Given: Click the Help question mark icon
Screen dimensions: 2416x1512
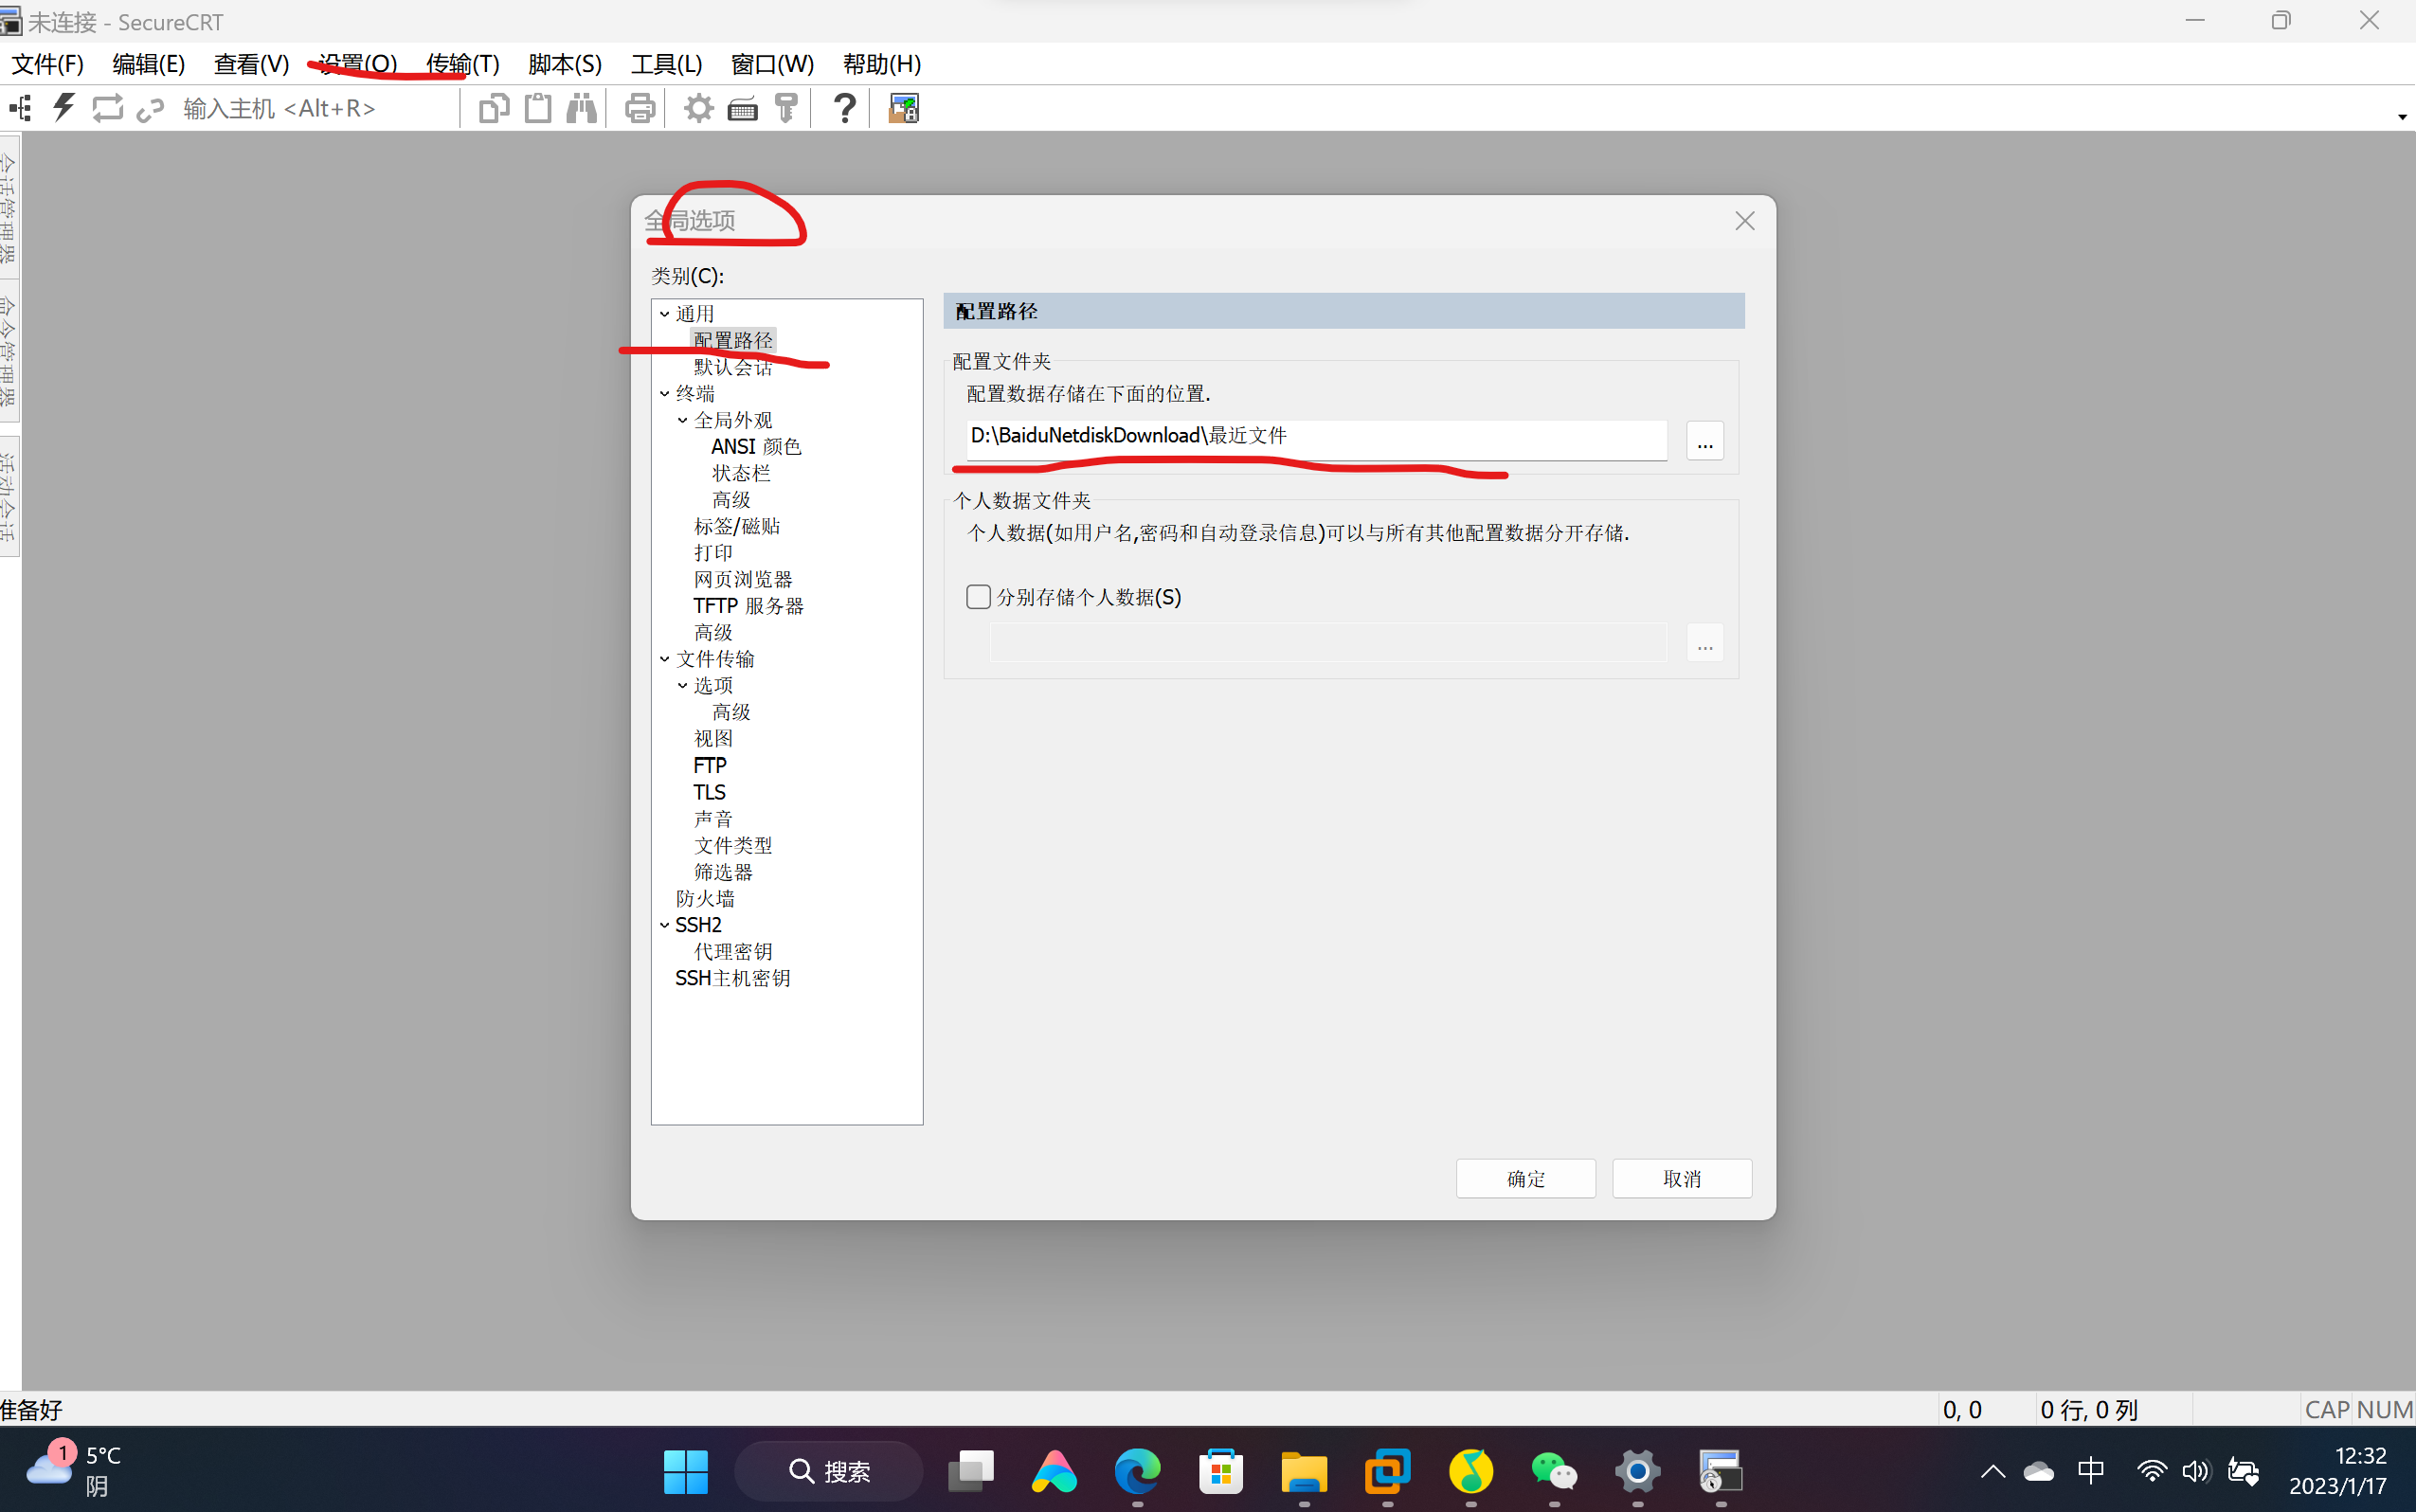Looking at the screenshot, I should point(844,108).
